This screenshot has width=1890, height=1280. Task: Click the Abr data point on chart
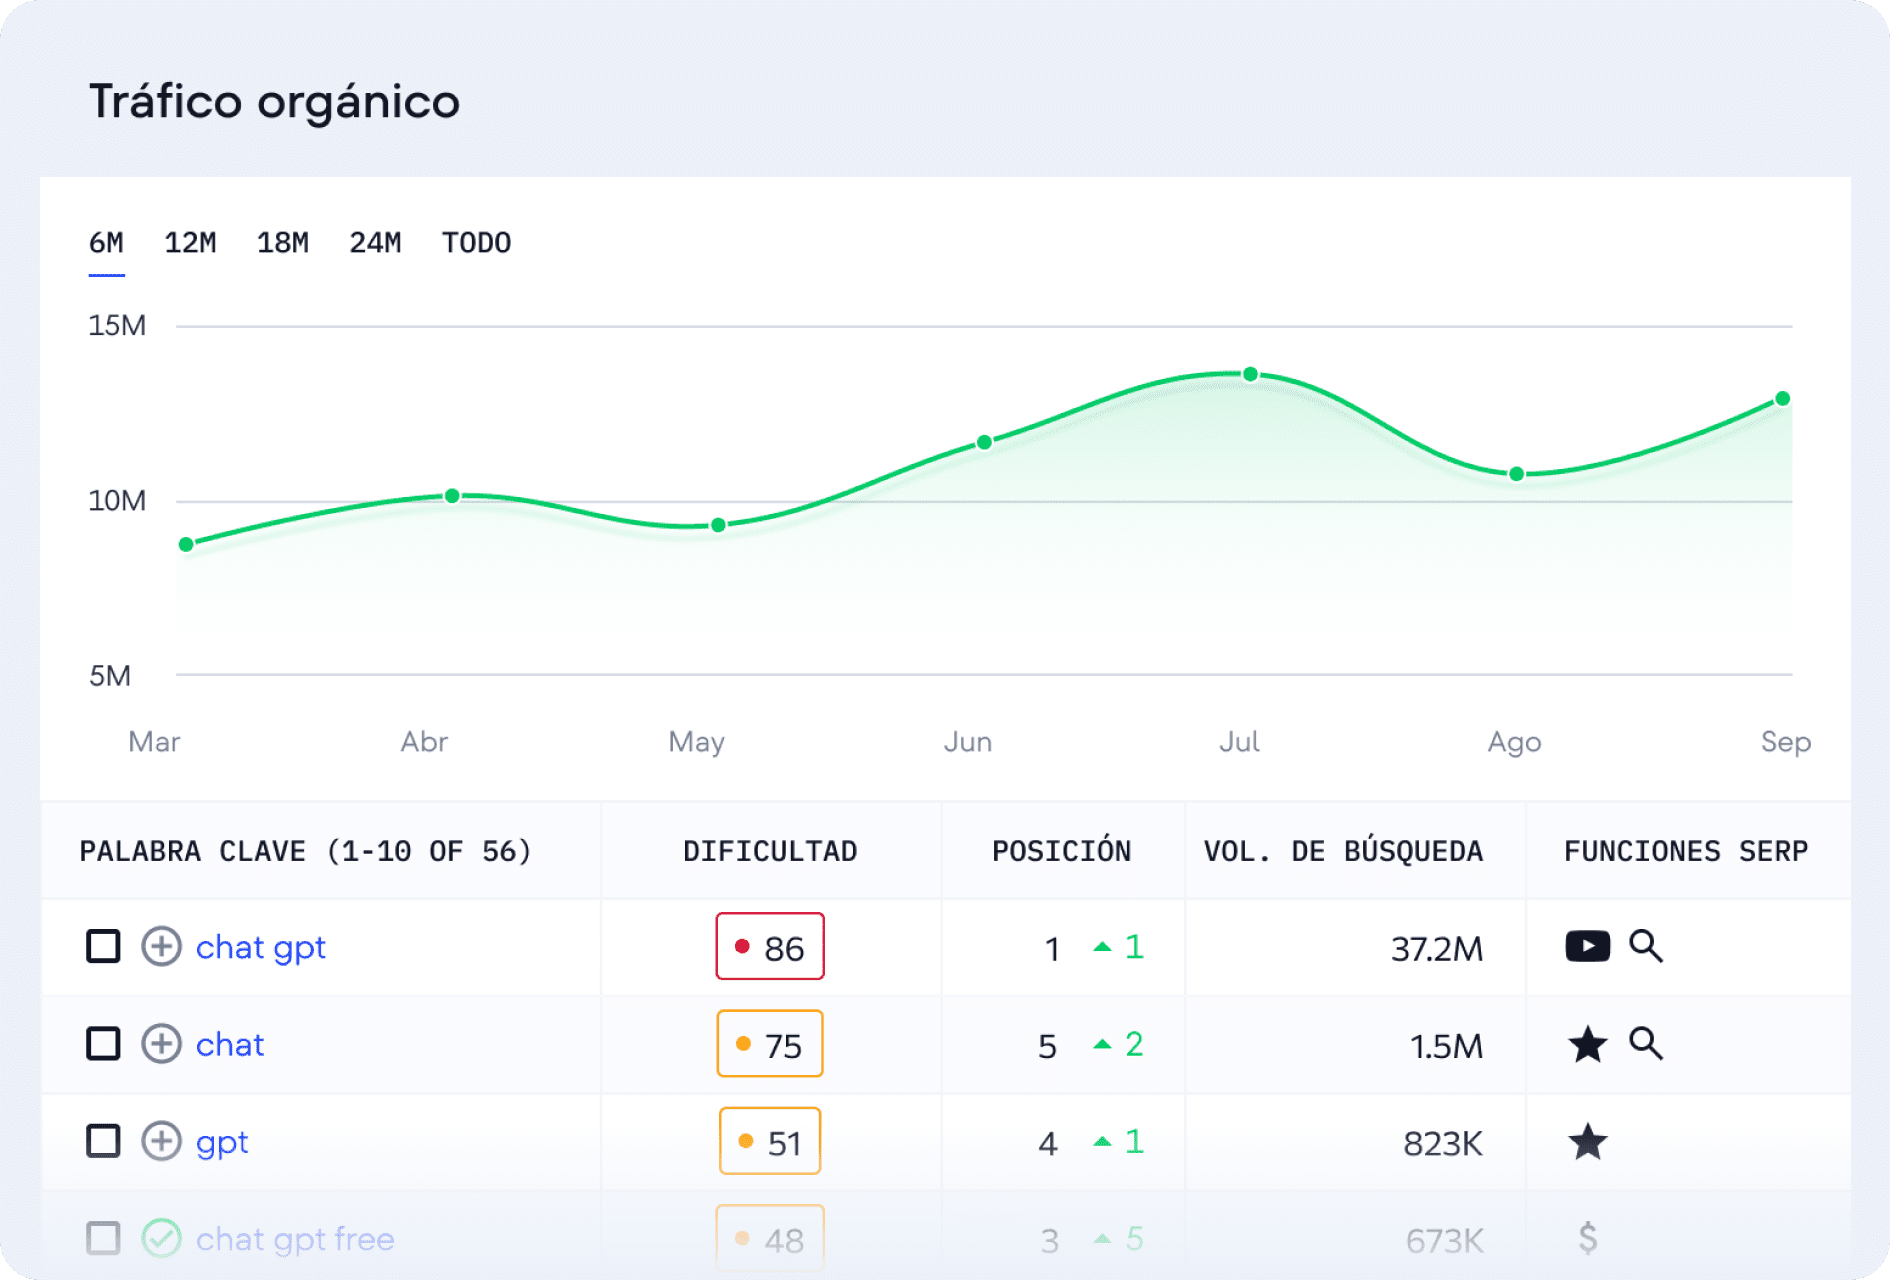tap(452, 496)
